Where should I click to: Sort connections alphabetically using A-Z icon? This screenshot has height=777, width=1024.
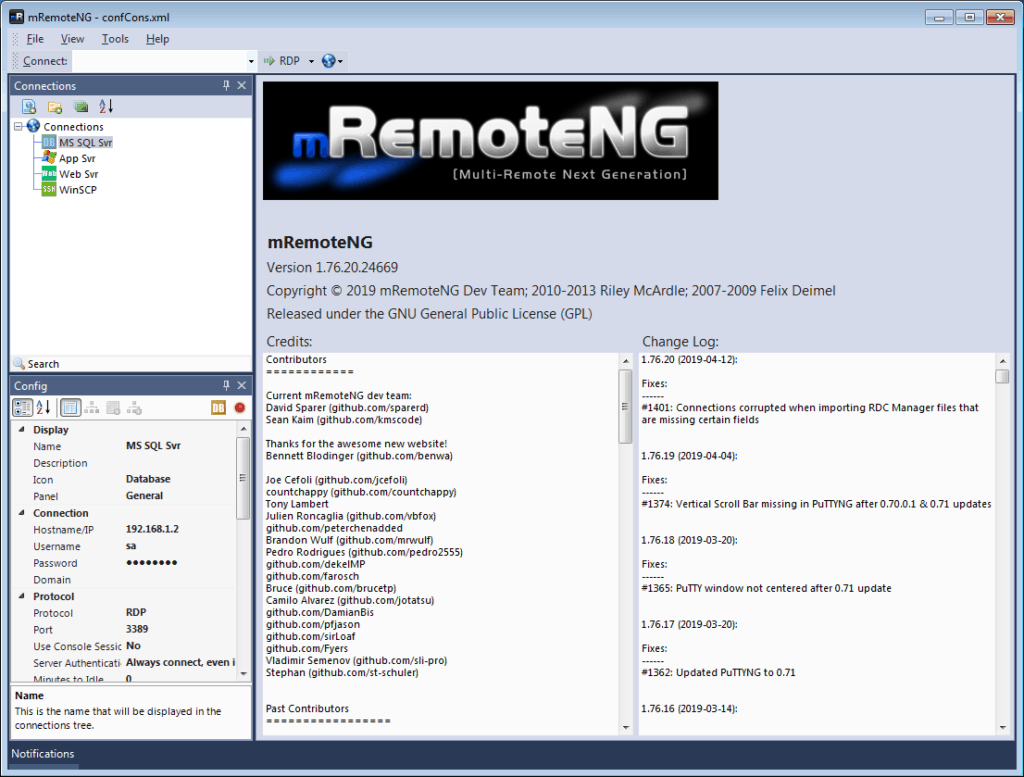click(x=106, y=107)
